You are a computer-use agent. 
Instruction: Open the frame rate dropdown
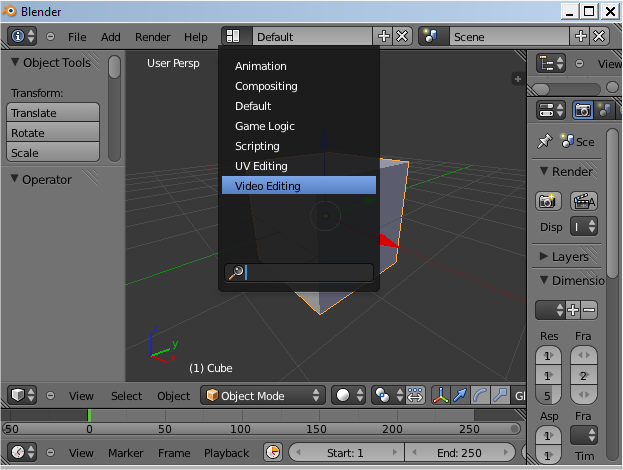coord(584,435)
